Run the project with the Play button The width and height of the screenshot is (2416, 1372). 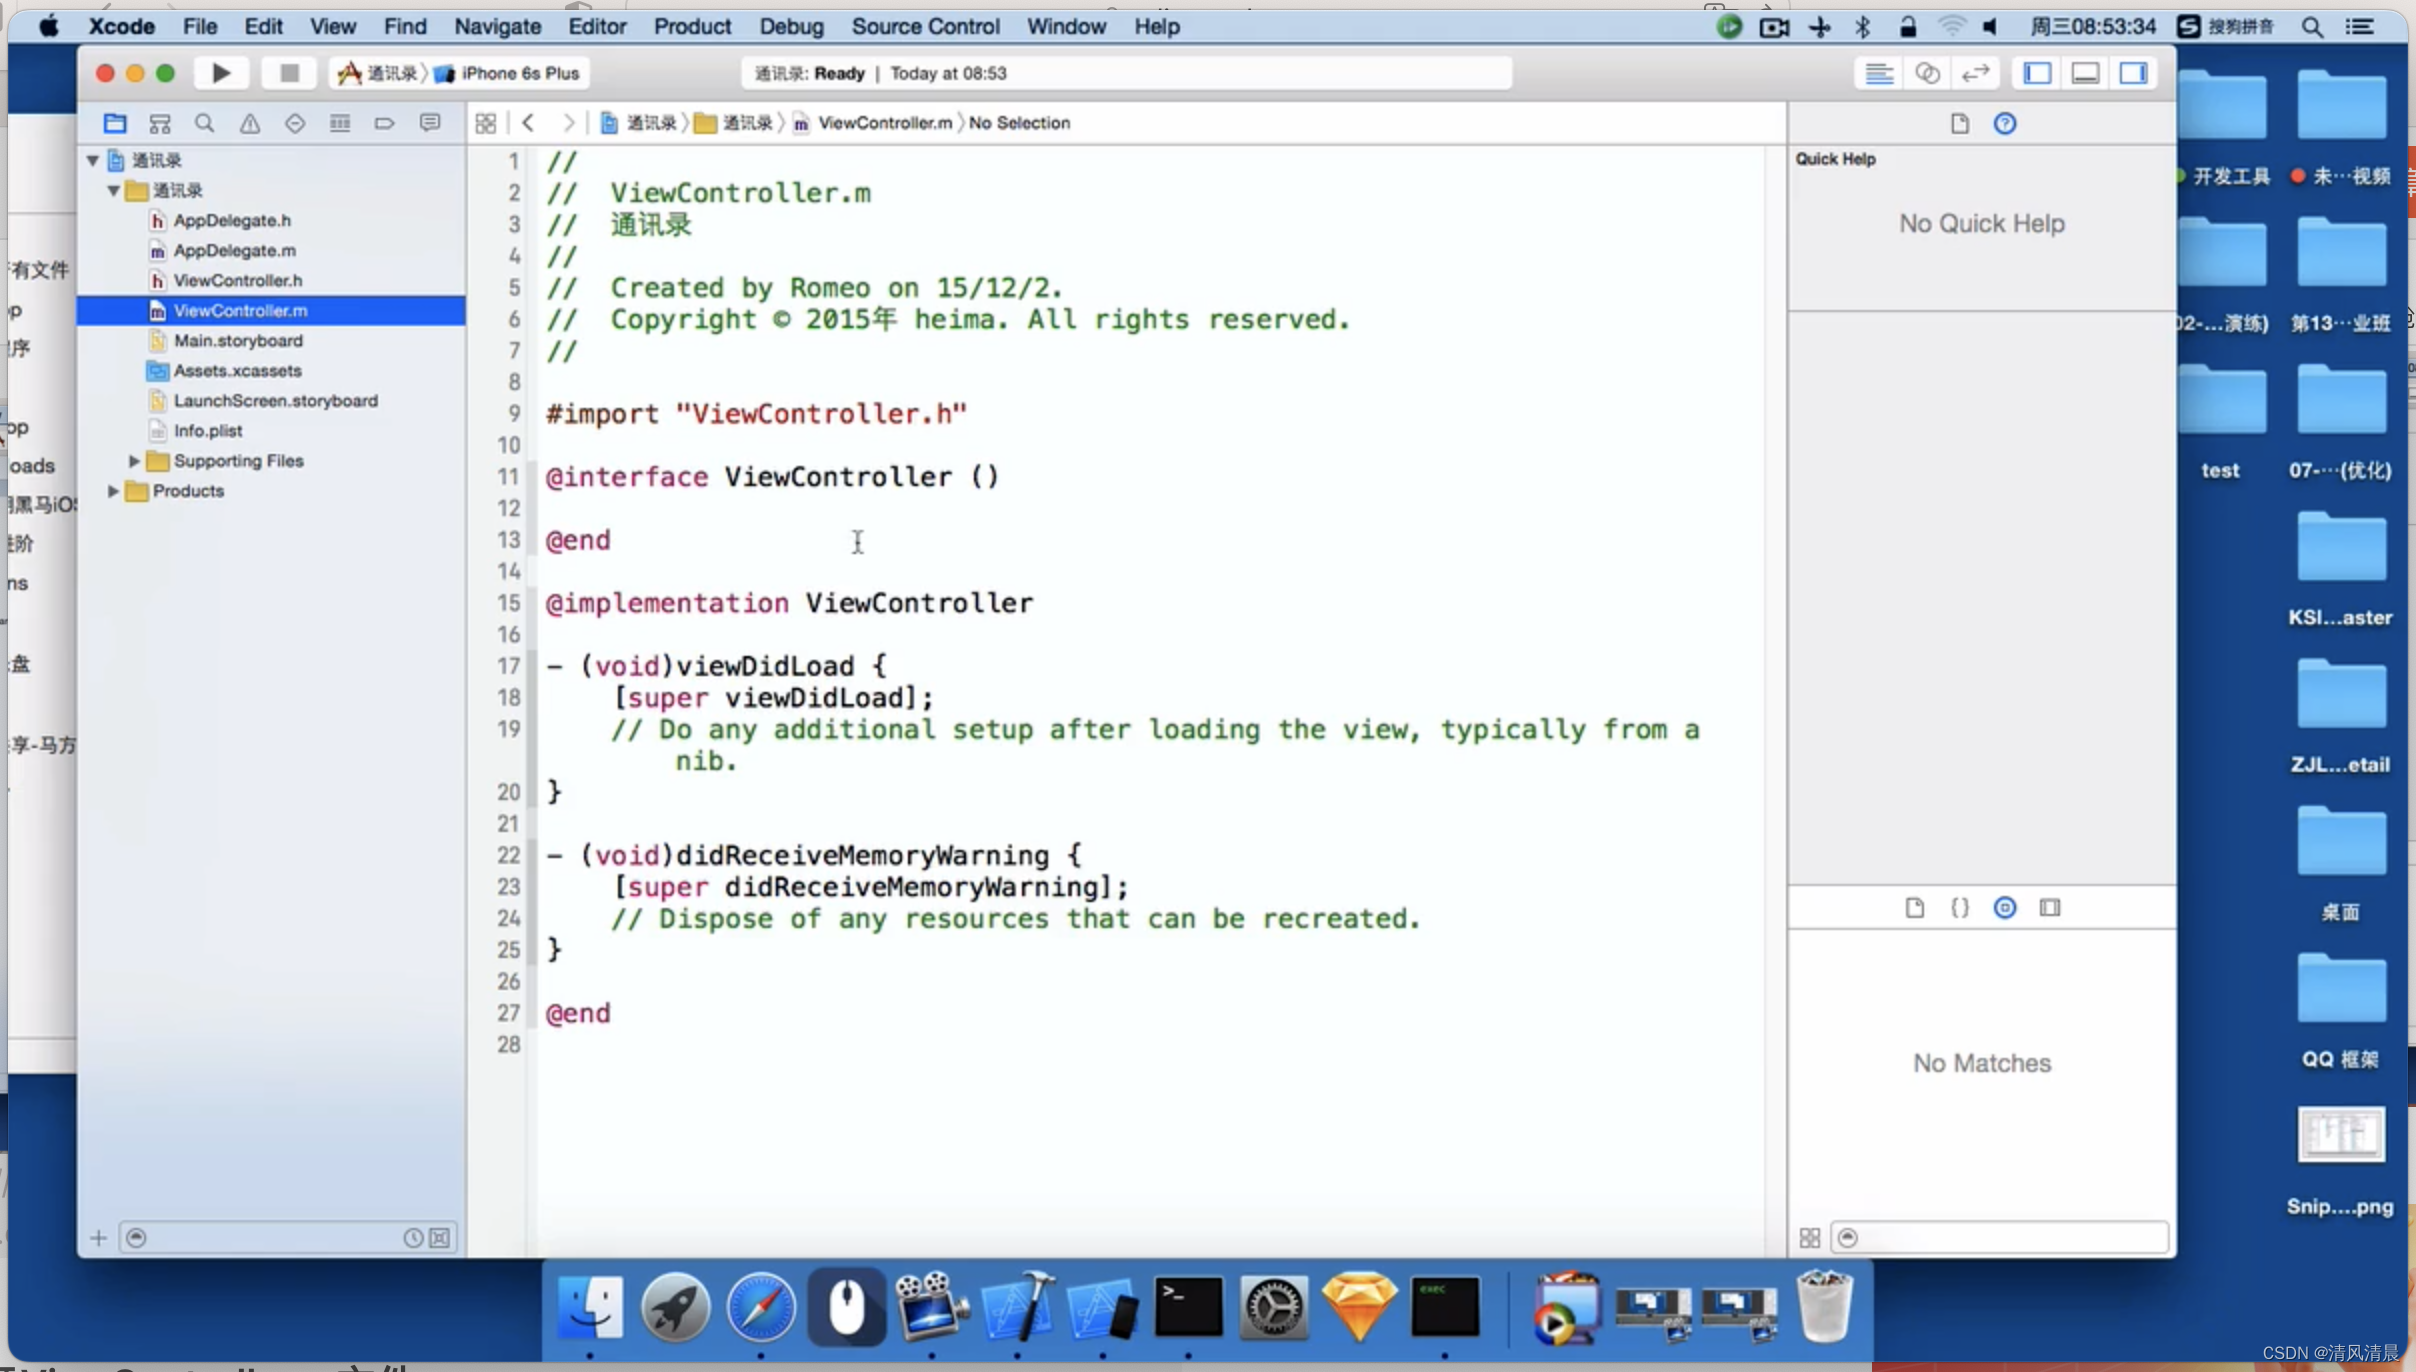point(221,73)
